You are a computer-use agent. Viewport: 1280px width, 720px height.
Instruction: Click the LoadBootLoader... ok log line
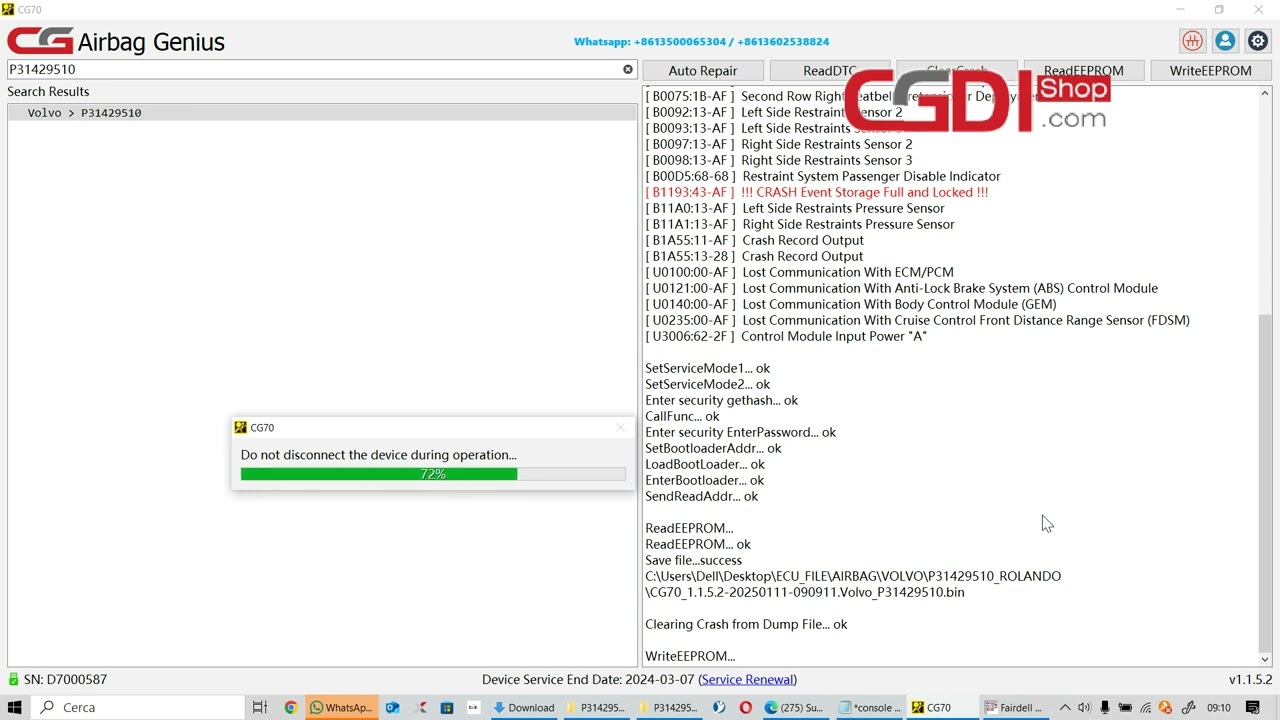[x=705, y=464]
